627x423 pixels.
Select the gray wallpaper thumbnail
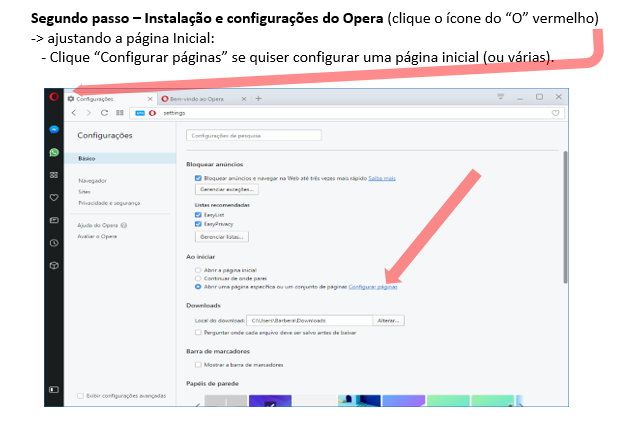pos(226,401)
